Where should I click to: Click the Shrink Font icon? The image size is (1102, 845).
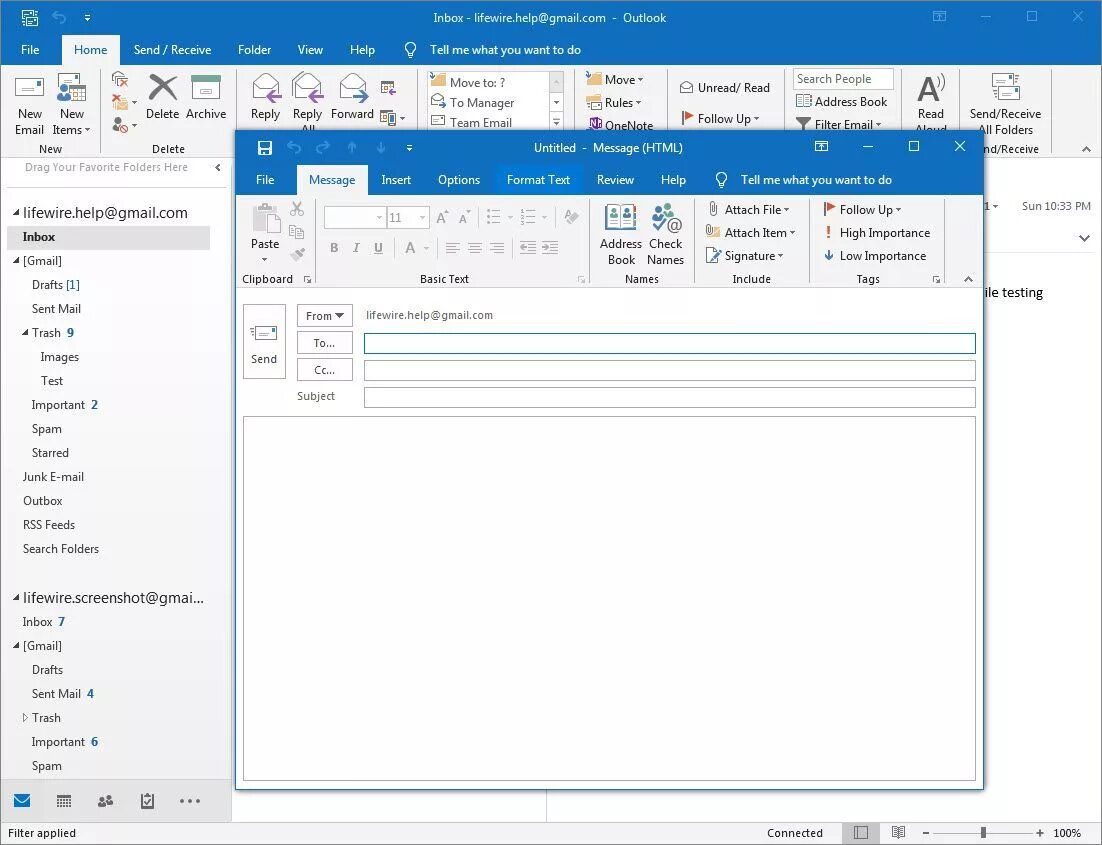[465, 217]
